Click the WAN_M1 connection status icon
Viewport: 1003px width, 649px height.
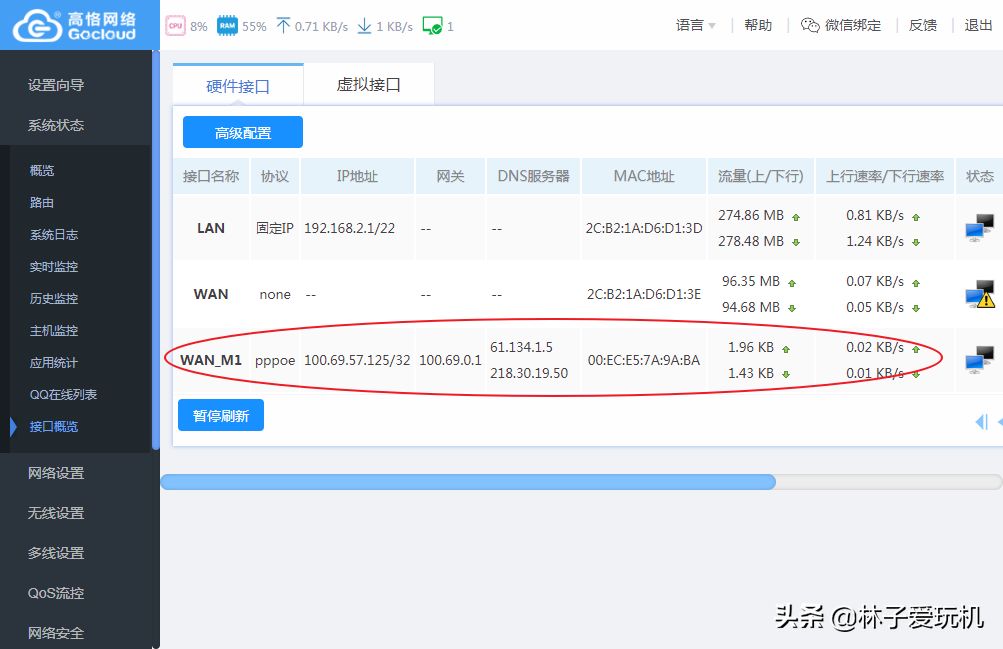pyautogui.click(x=979, y=360)
